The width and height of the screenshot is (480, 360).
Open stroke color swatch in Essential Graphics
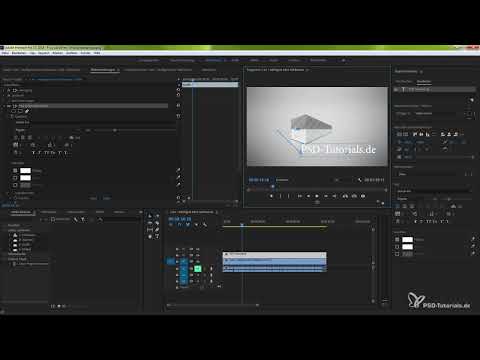click(x=407, y=247)
